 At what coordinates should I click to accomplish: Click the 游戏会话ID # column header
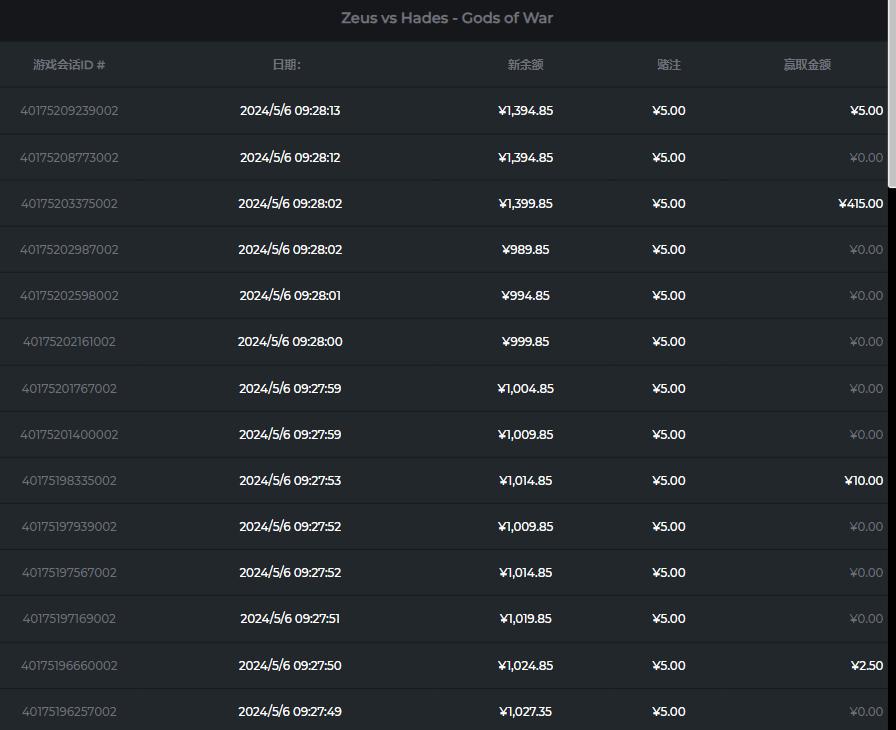(x=69, y=65)
